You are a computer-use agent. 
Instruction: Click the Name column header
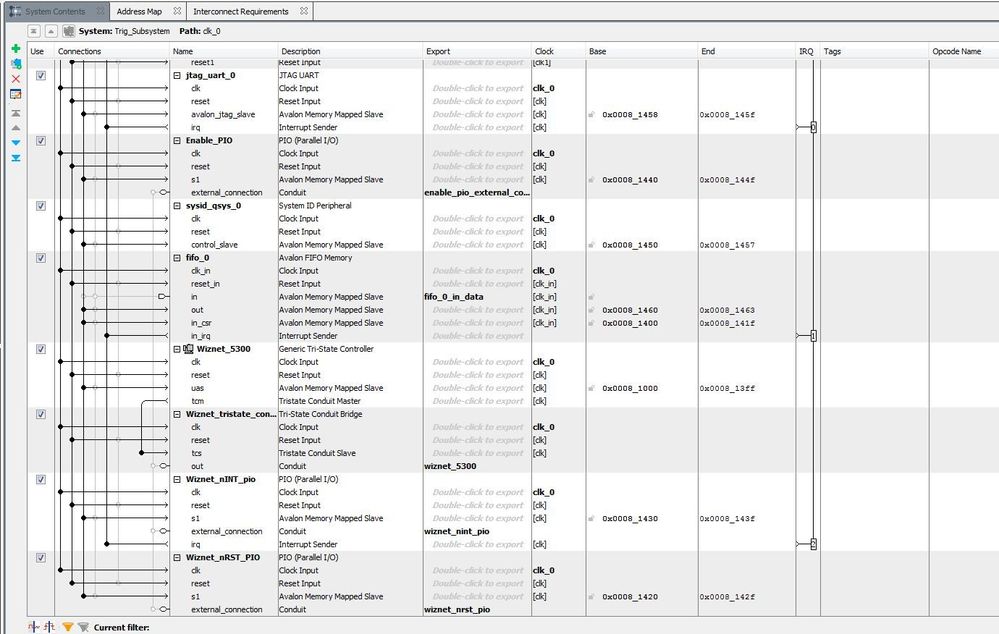click(x=224, y=51)
